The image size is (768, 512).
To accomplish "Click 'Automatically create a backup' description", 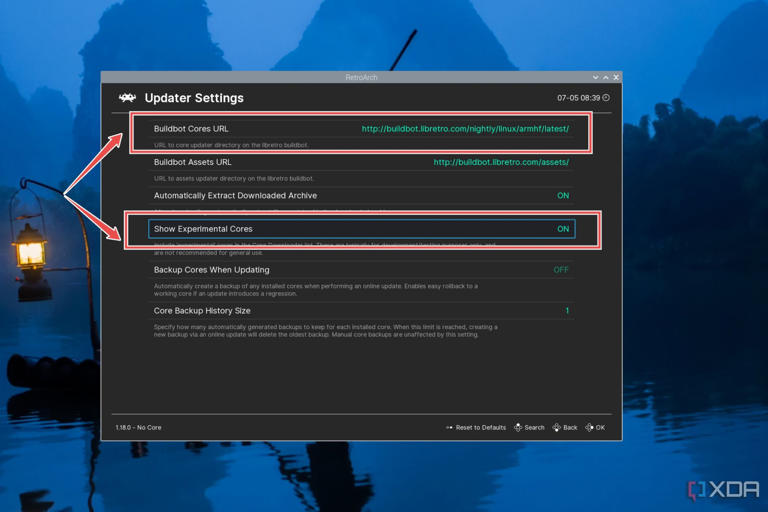I will 316,290.
